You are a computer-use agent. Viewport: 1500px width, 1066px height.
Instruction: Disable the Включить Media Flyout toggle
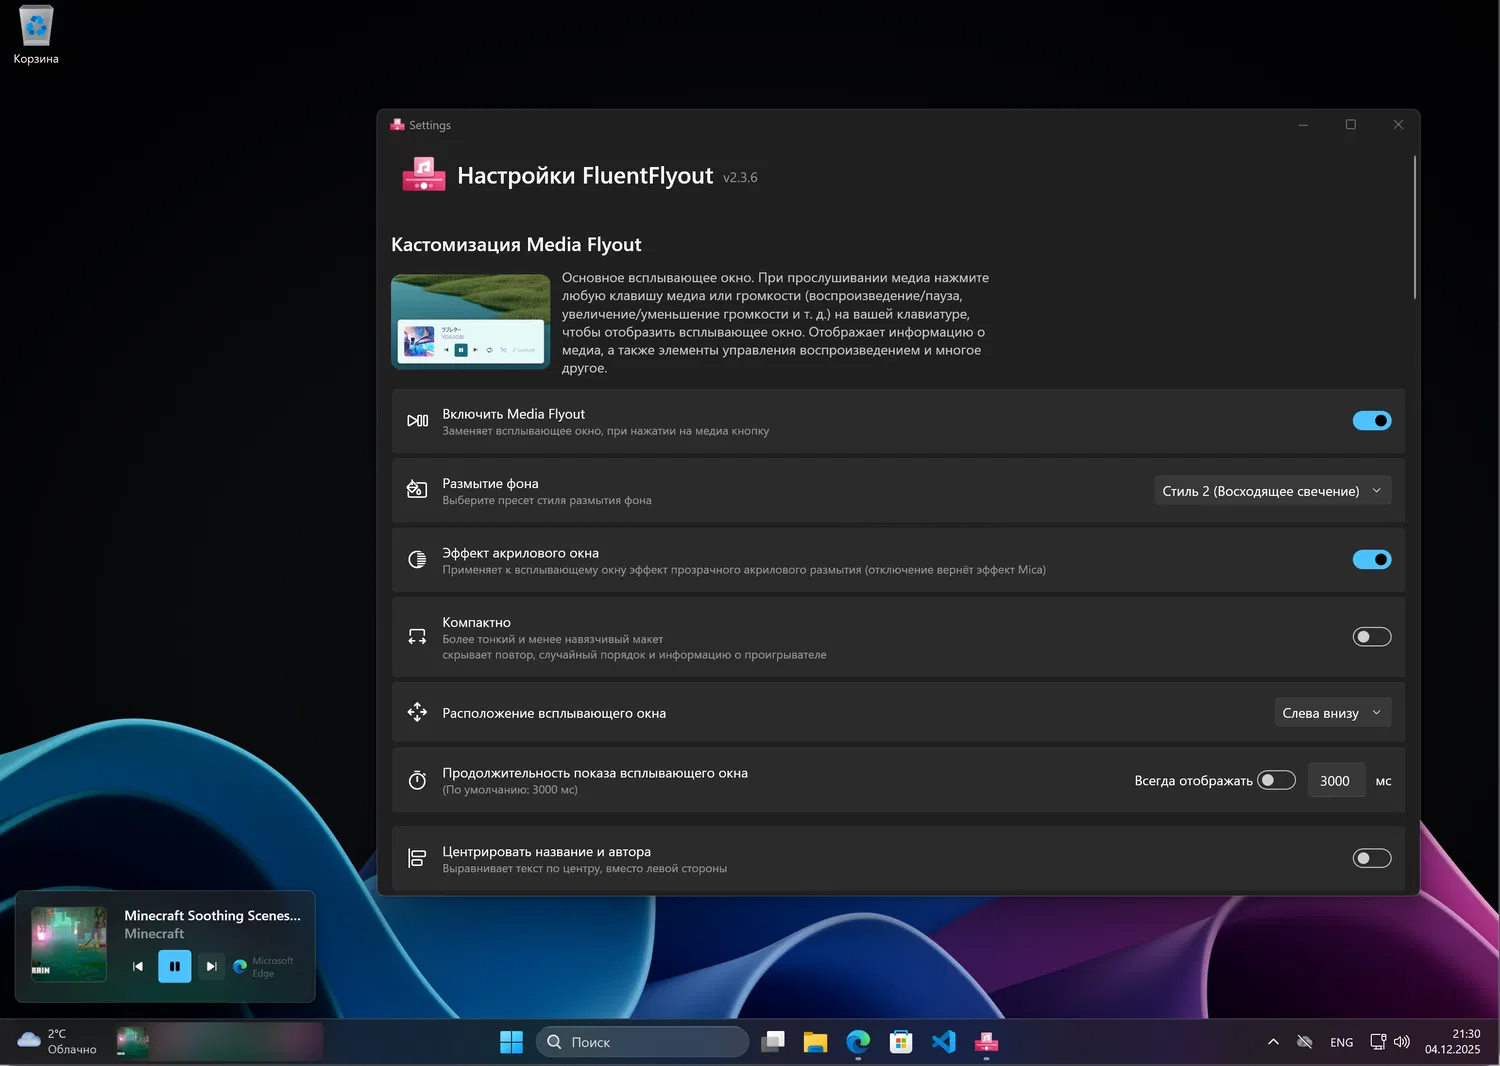[x=1371, y=421]
